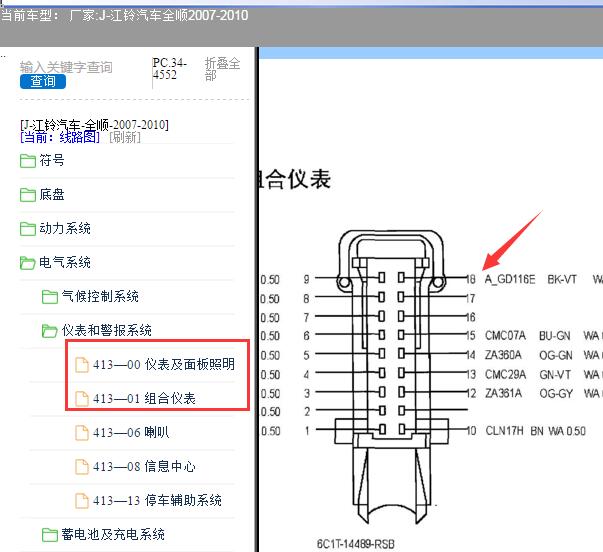Click the ZA360A wire label

(503, 355)
